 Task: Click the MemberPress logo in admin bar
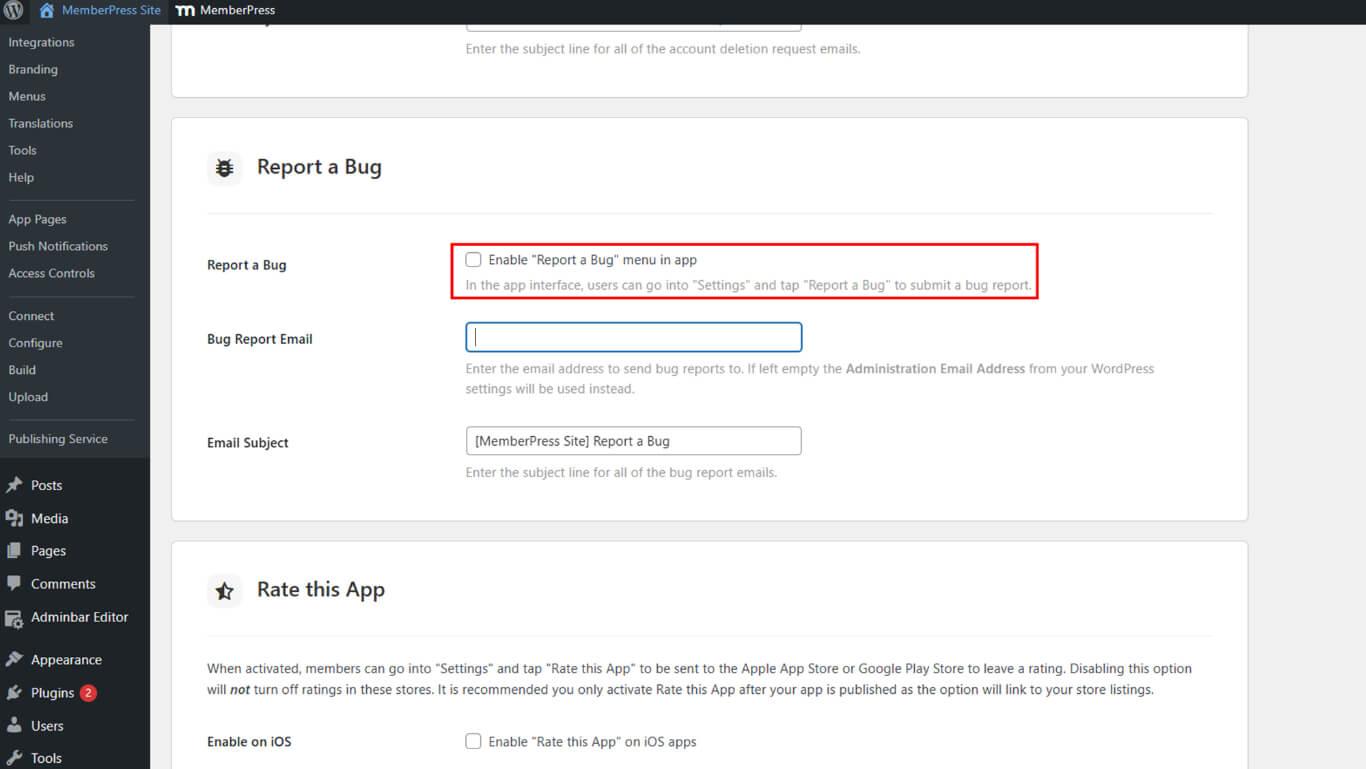185,11
